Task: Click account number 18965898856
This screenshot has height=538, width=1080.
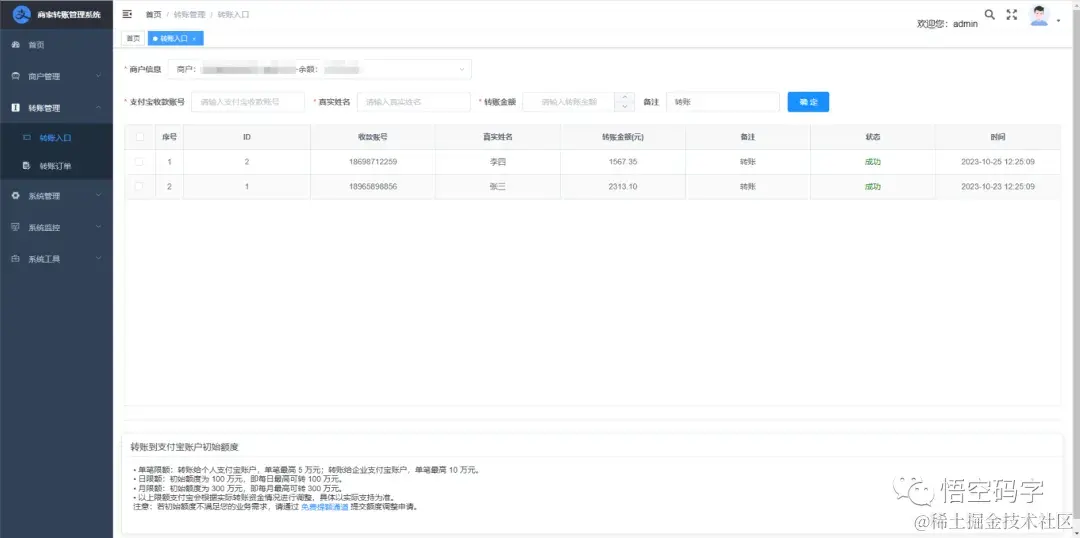Action: pos(373,187)
